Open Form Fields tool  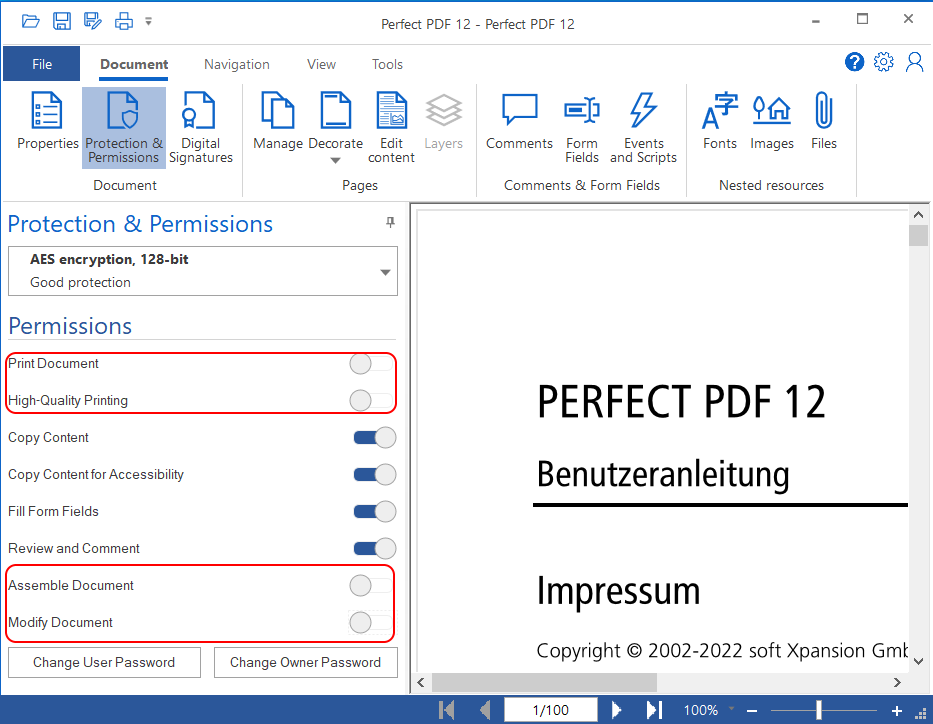[x=582, y=128]
